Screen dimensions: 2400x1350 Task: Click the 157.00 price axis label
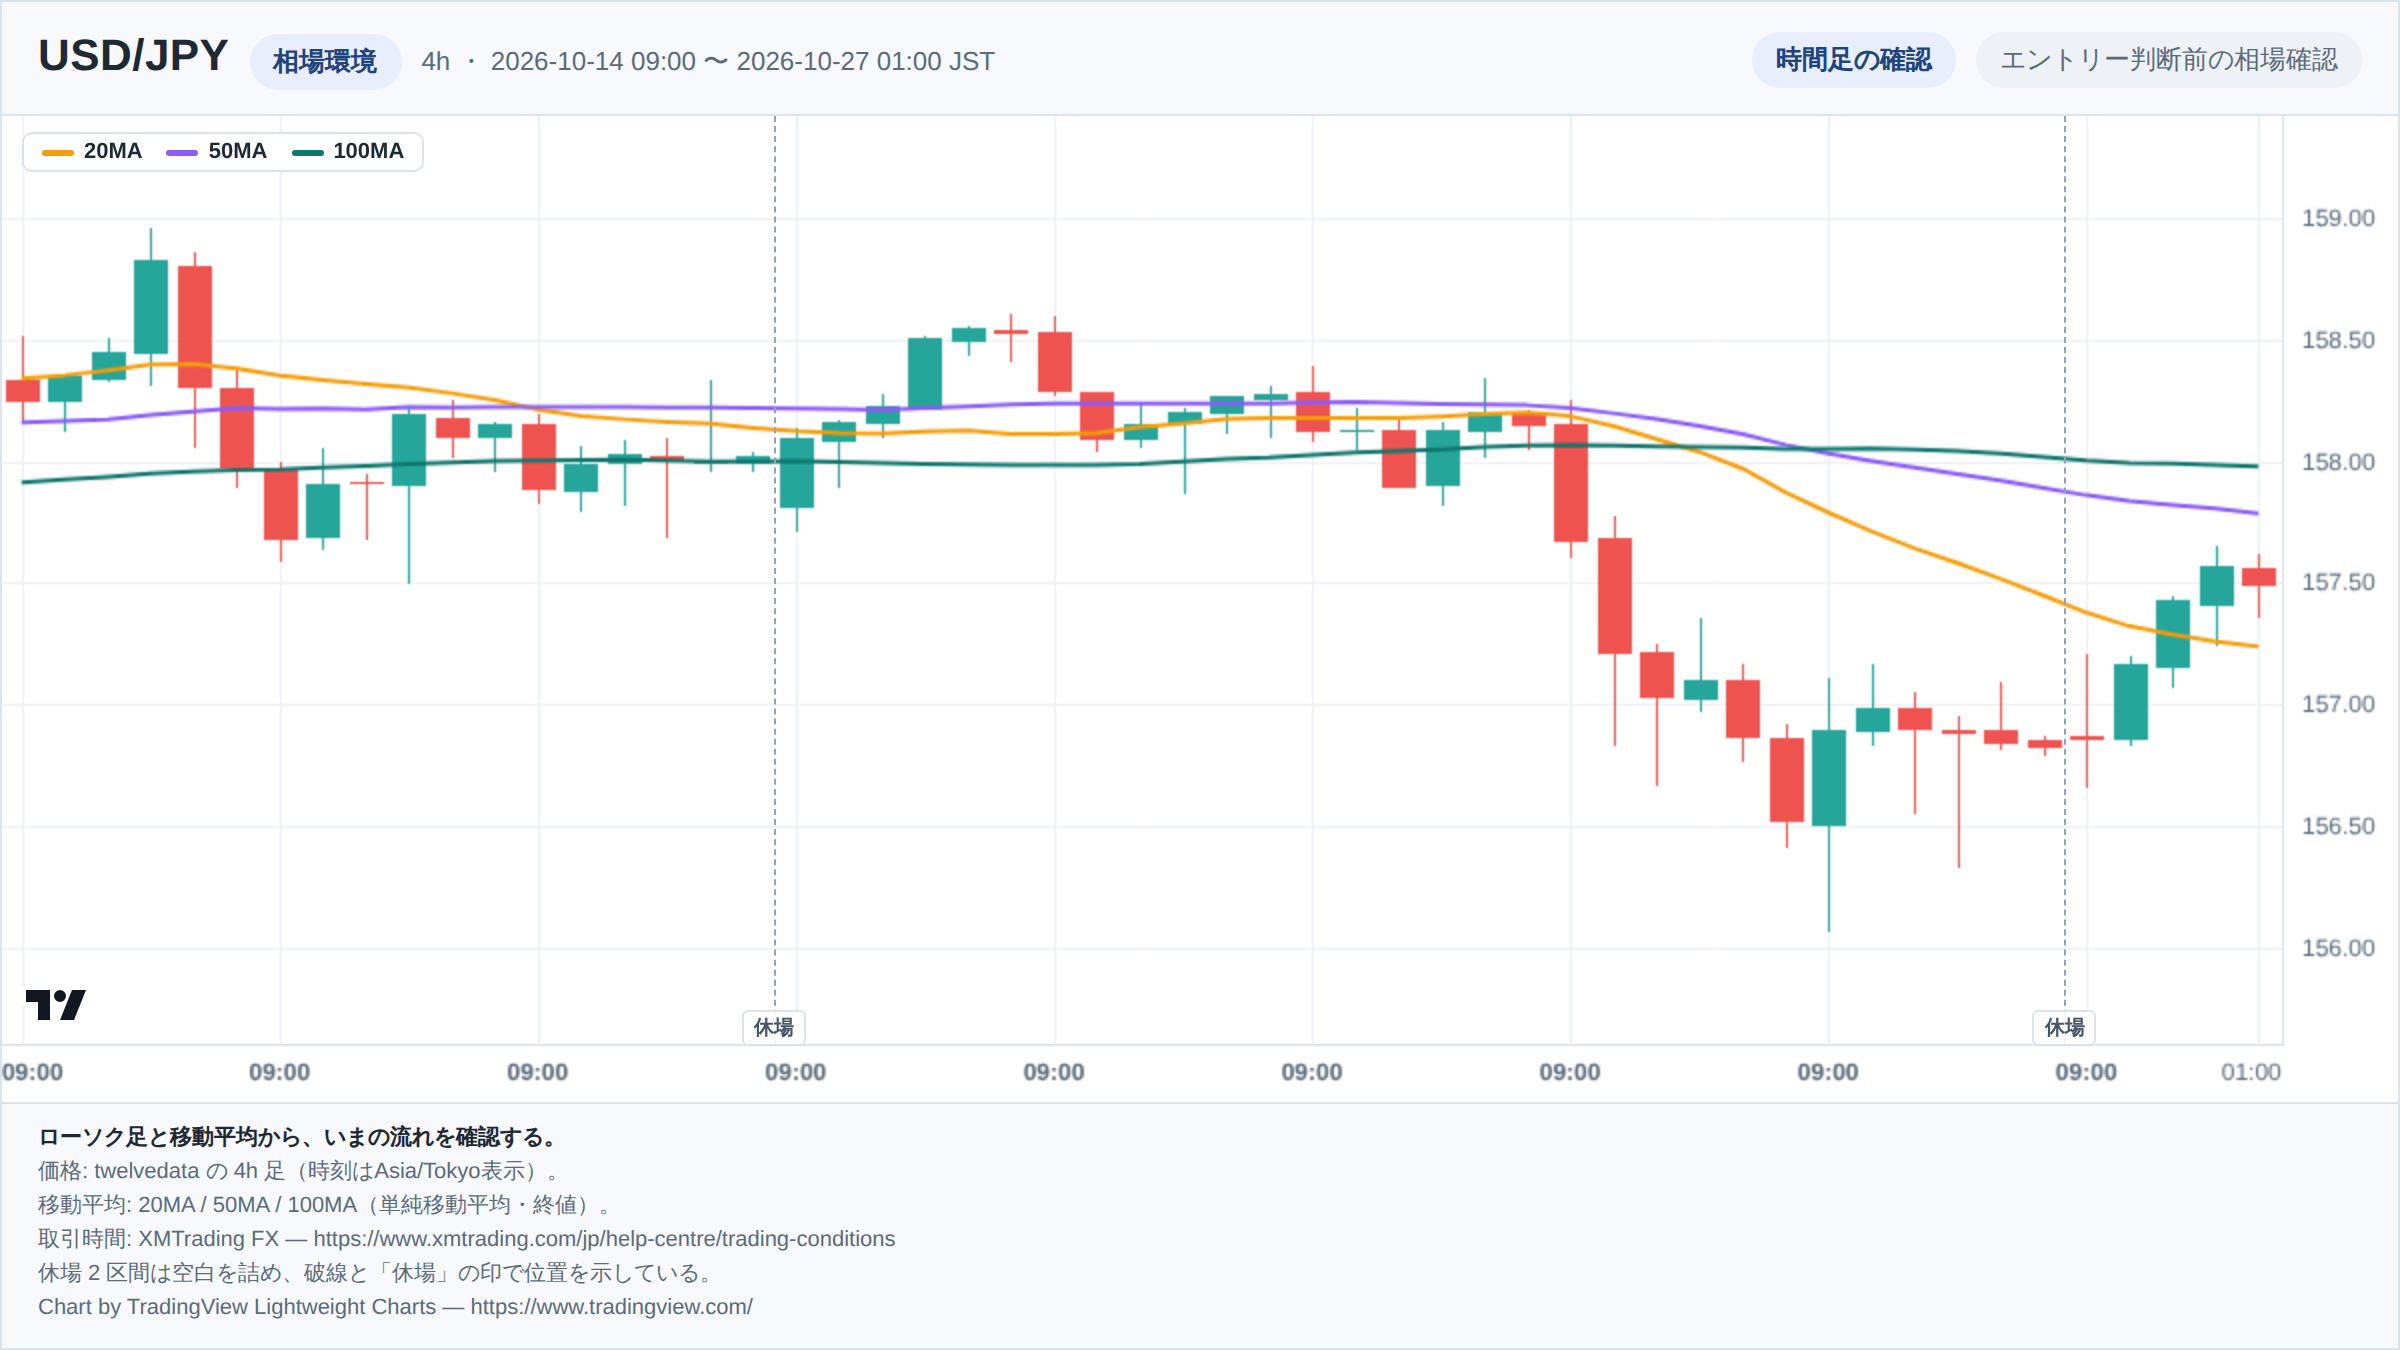(2338, 704)
